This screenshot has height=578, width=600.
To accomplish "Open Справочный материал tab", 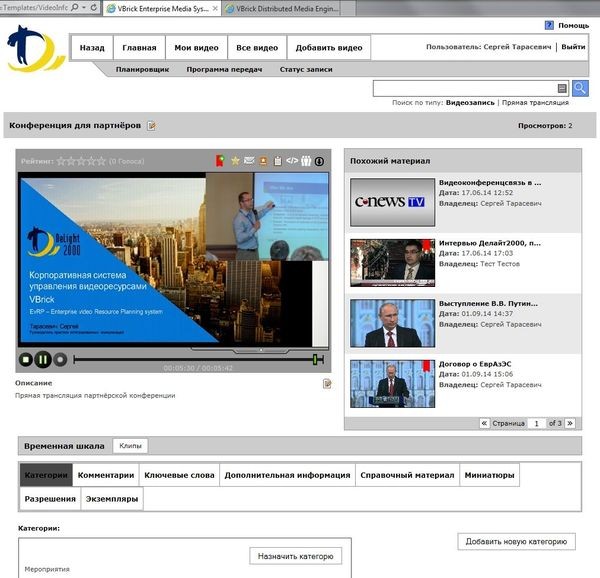I will point(407,475).
